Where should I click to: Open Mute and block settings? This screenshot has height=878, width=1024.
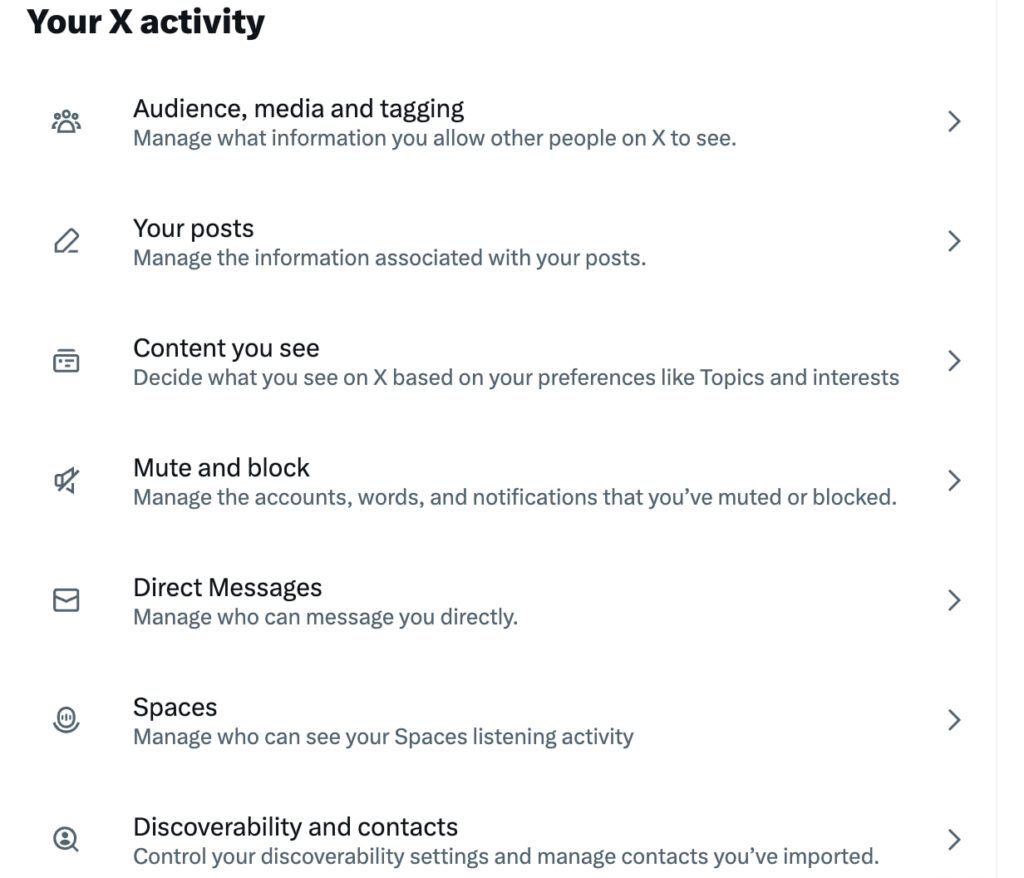click(221, 468)
